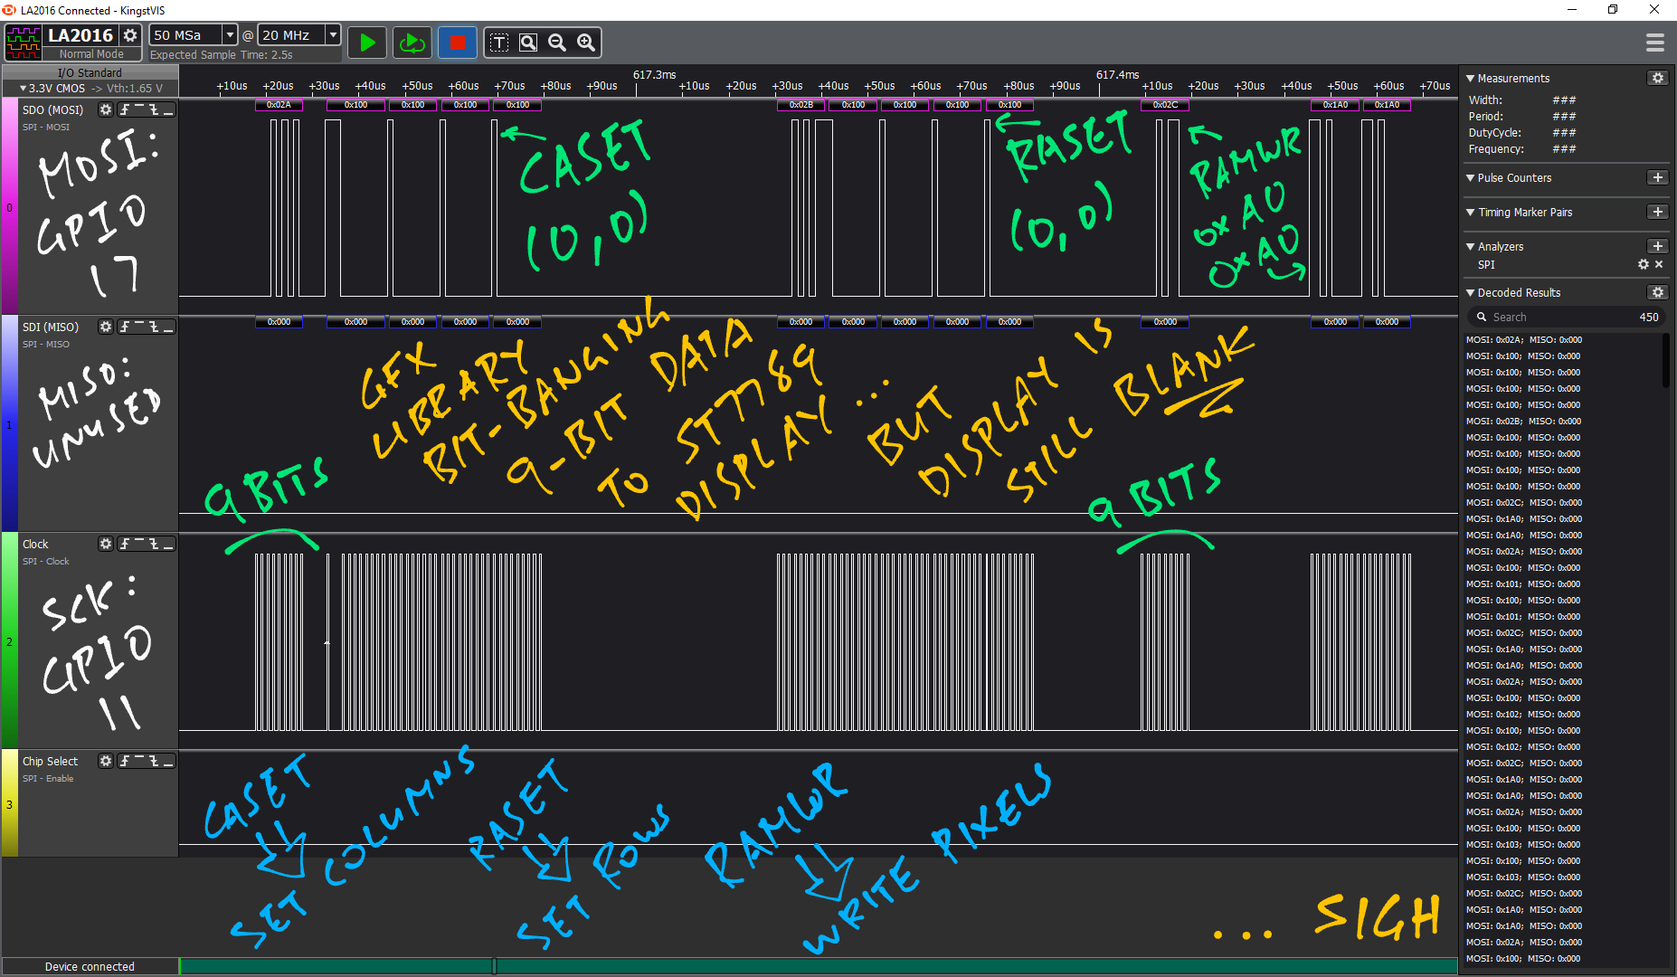Stop the capture with red square button
The width and height of the screenshot is (1677, 977).
tap(457, 42)
